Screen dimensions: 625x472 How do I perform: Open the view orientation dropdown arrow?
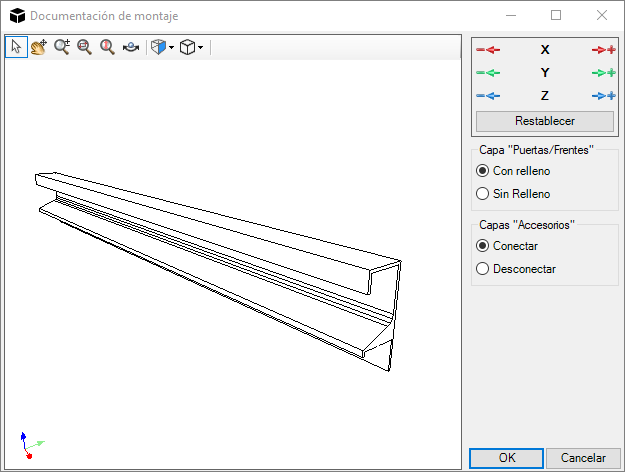click(x=200, y=47)
